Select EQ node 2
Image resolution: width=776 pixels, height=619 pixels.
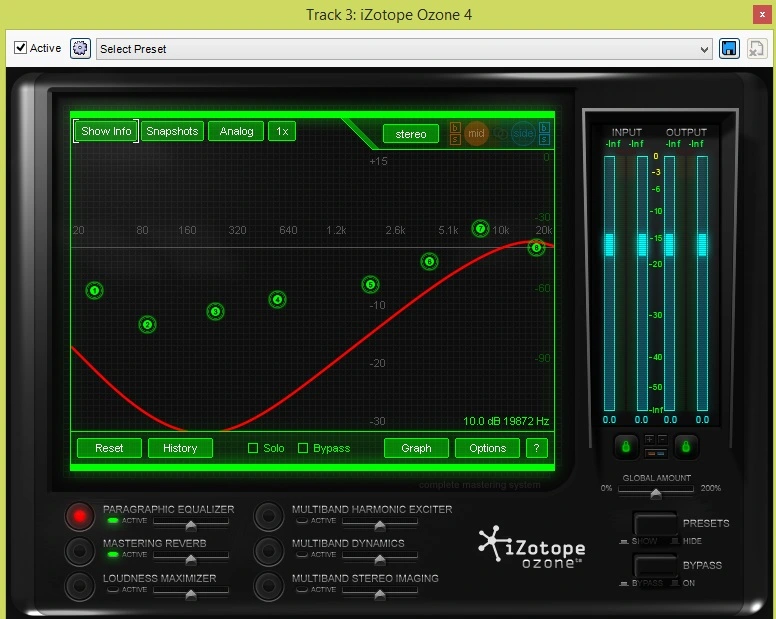[147, 325]
